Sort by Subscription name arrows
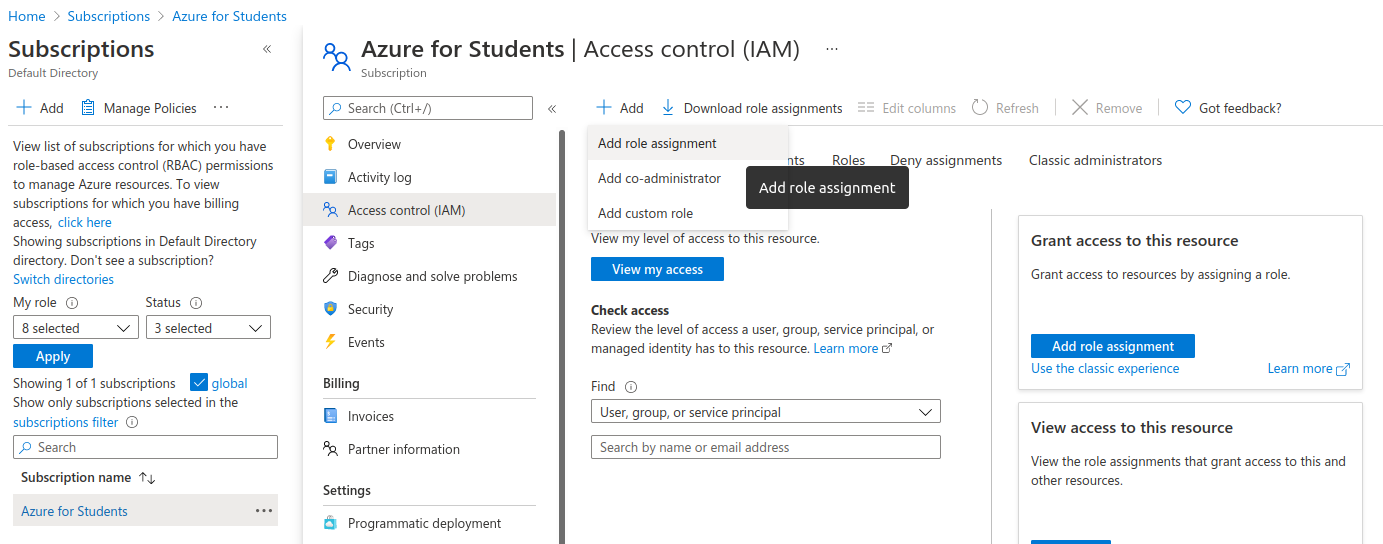 point(147,478)
